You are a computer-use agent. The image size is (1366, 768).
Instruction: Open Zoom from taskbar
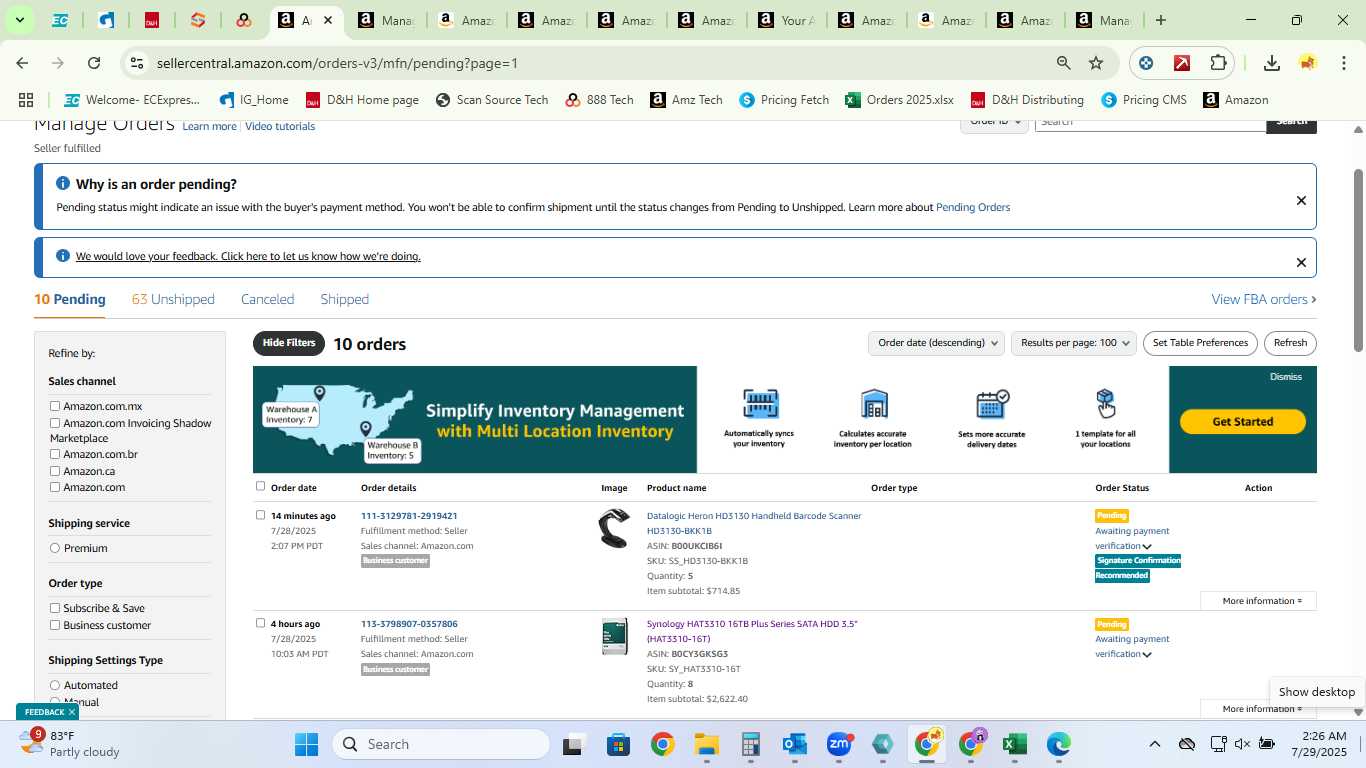point(839,744)
